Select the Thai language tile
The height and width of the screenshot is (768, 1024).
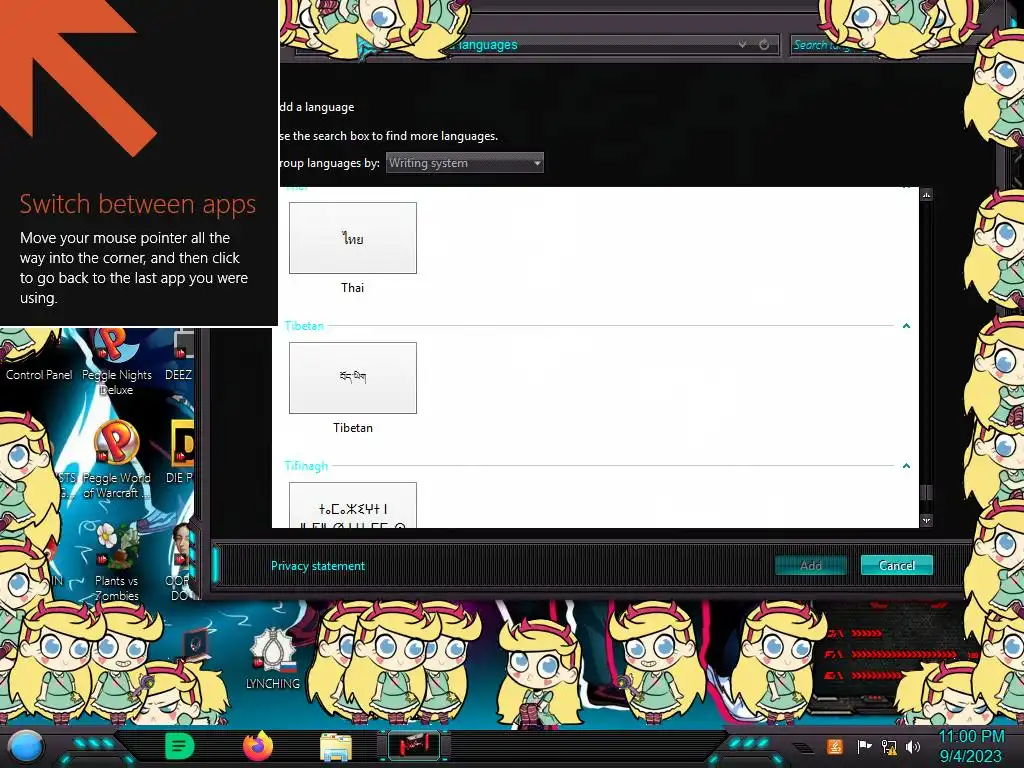pos(353,238)
